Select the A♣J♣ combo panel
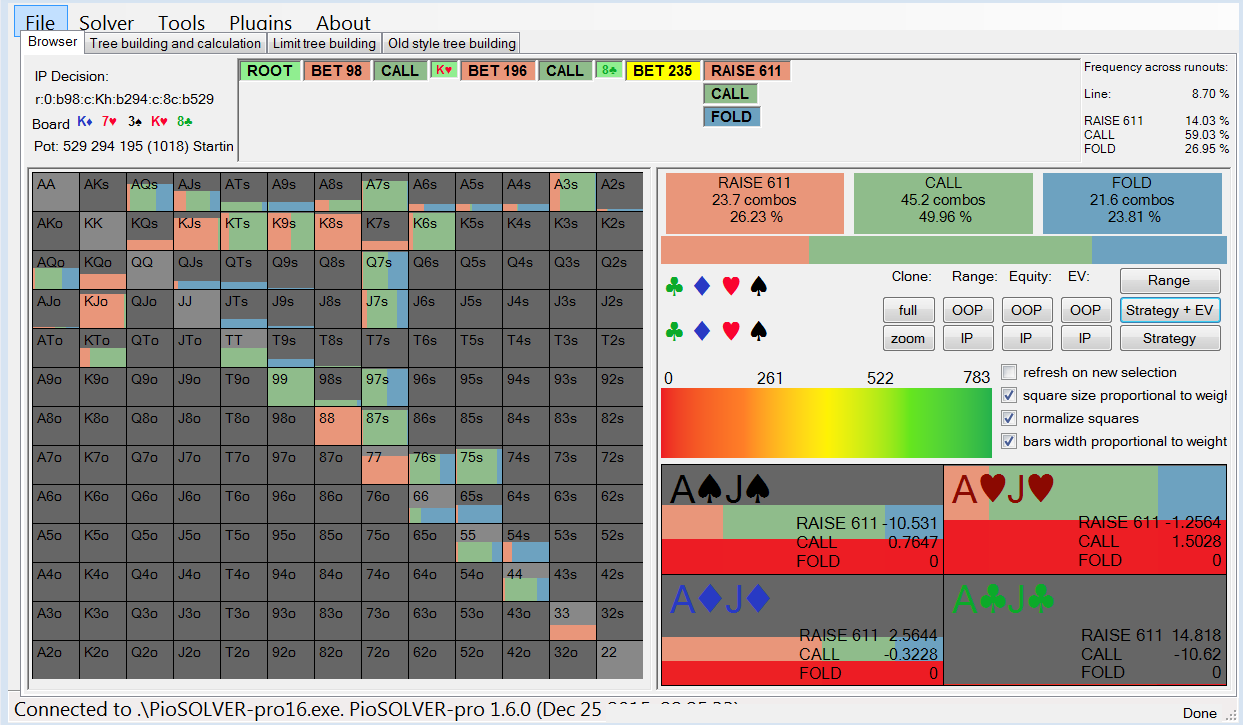Viewport: 1243px width, 725px height. click(1085, 629)
